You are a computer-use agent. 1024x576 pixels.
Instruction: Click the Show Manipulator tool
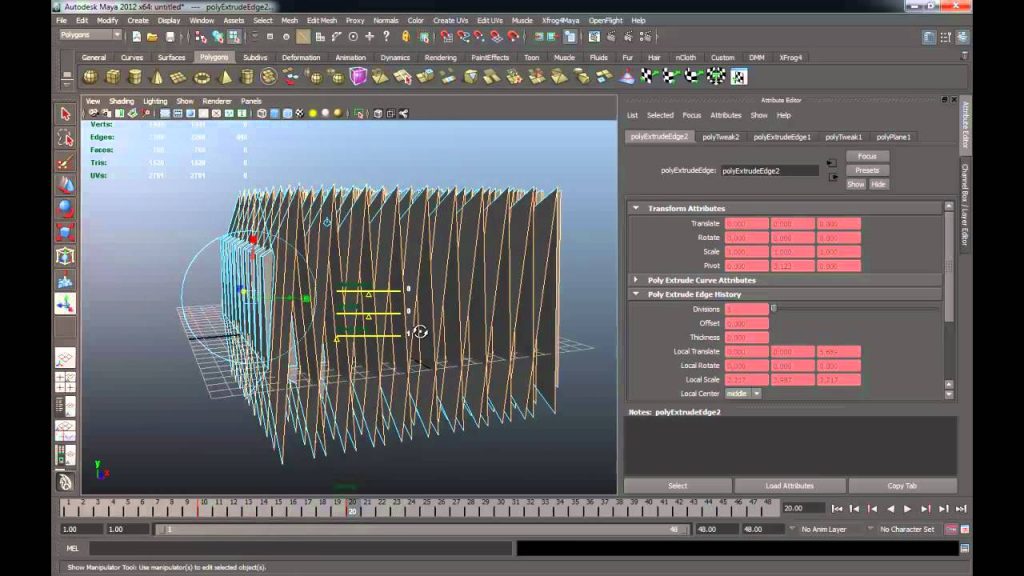(65, 304)
